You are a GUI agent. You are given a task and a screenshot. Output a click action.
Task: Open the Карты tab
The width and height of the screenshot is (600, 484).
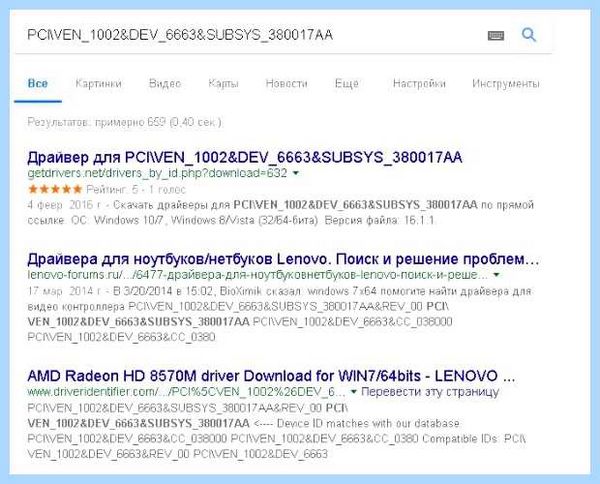click(223, 83)
